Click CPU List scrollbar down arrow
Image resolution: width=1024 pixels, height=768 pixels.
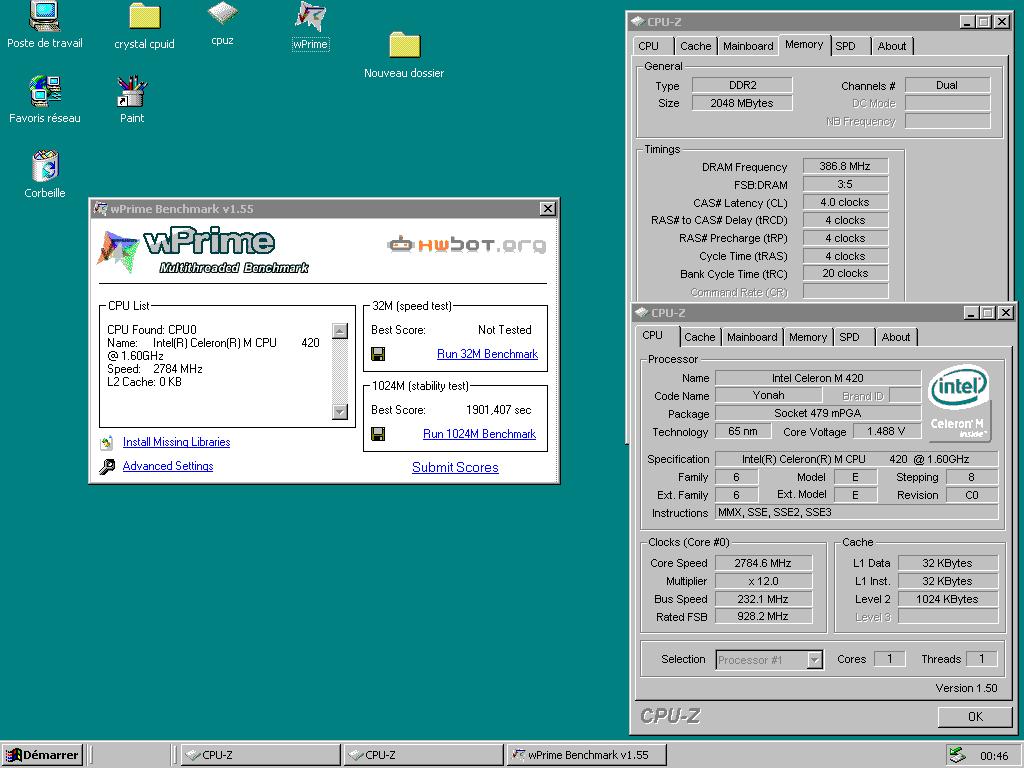(x=340, y=411)
